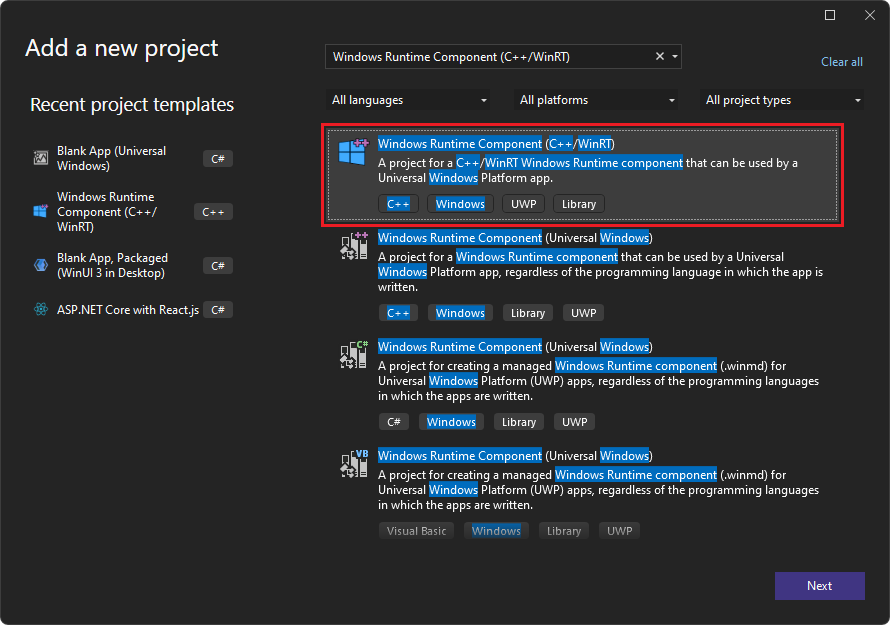Clear the search box with the X button

659,57
